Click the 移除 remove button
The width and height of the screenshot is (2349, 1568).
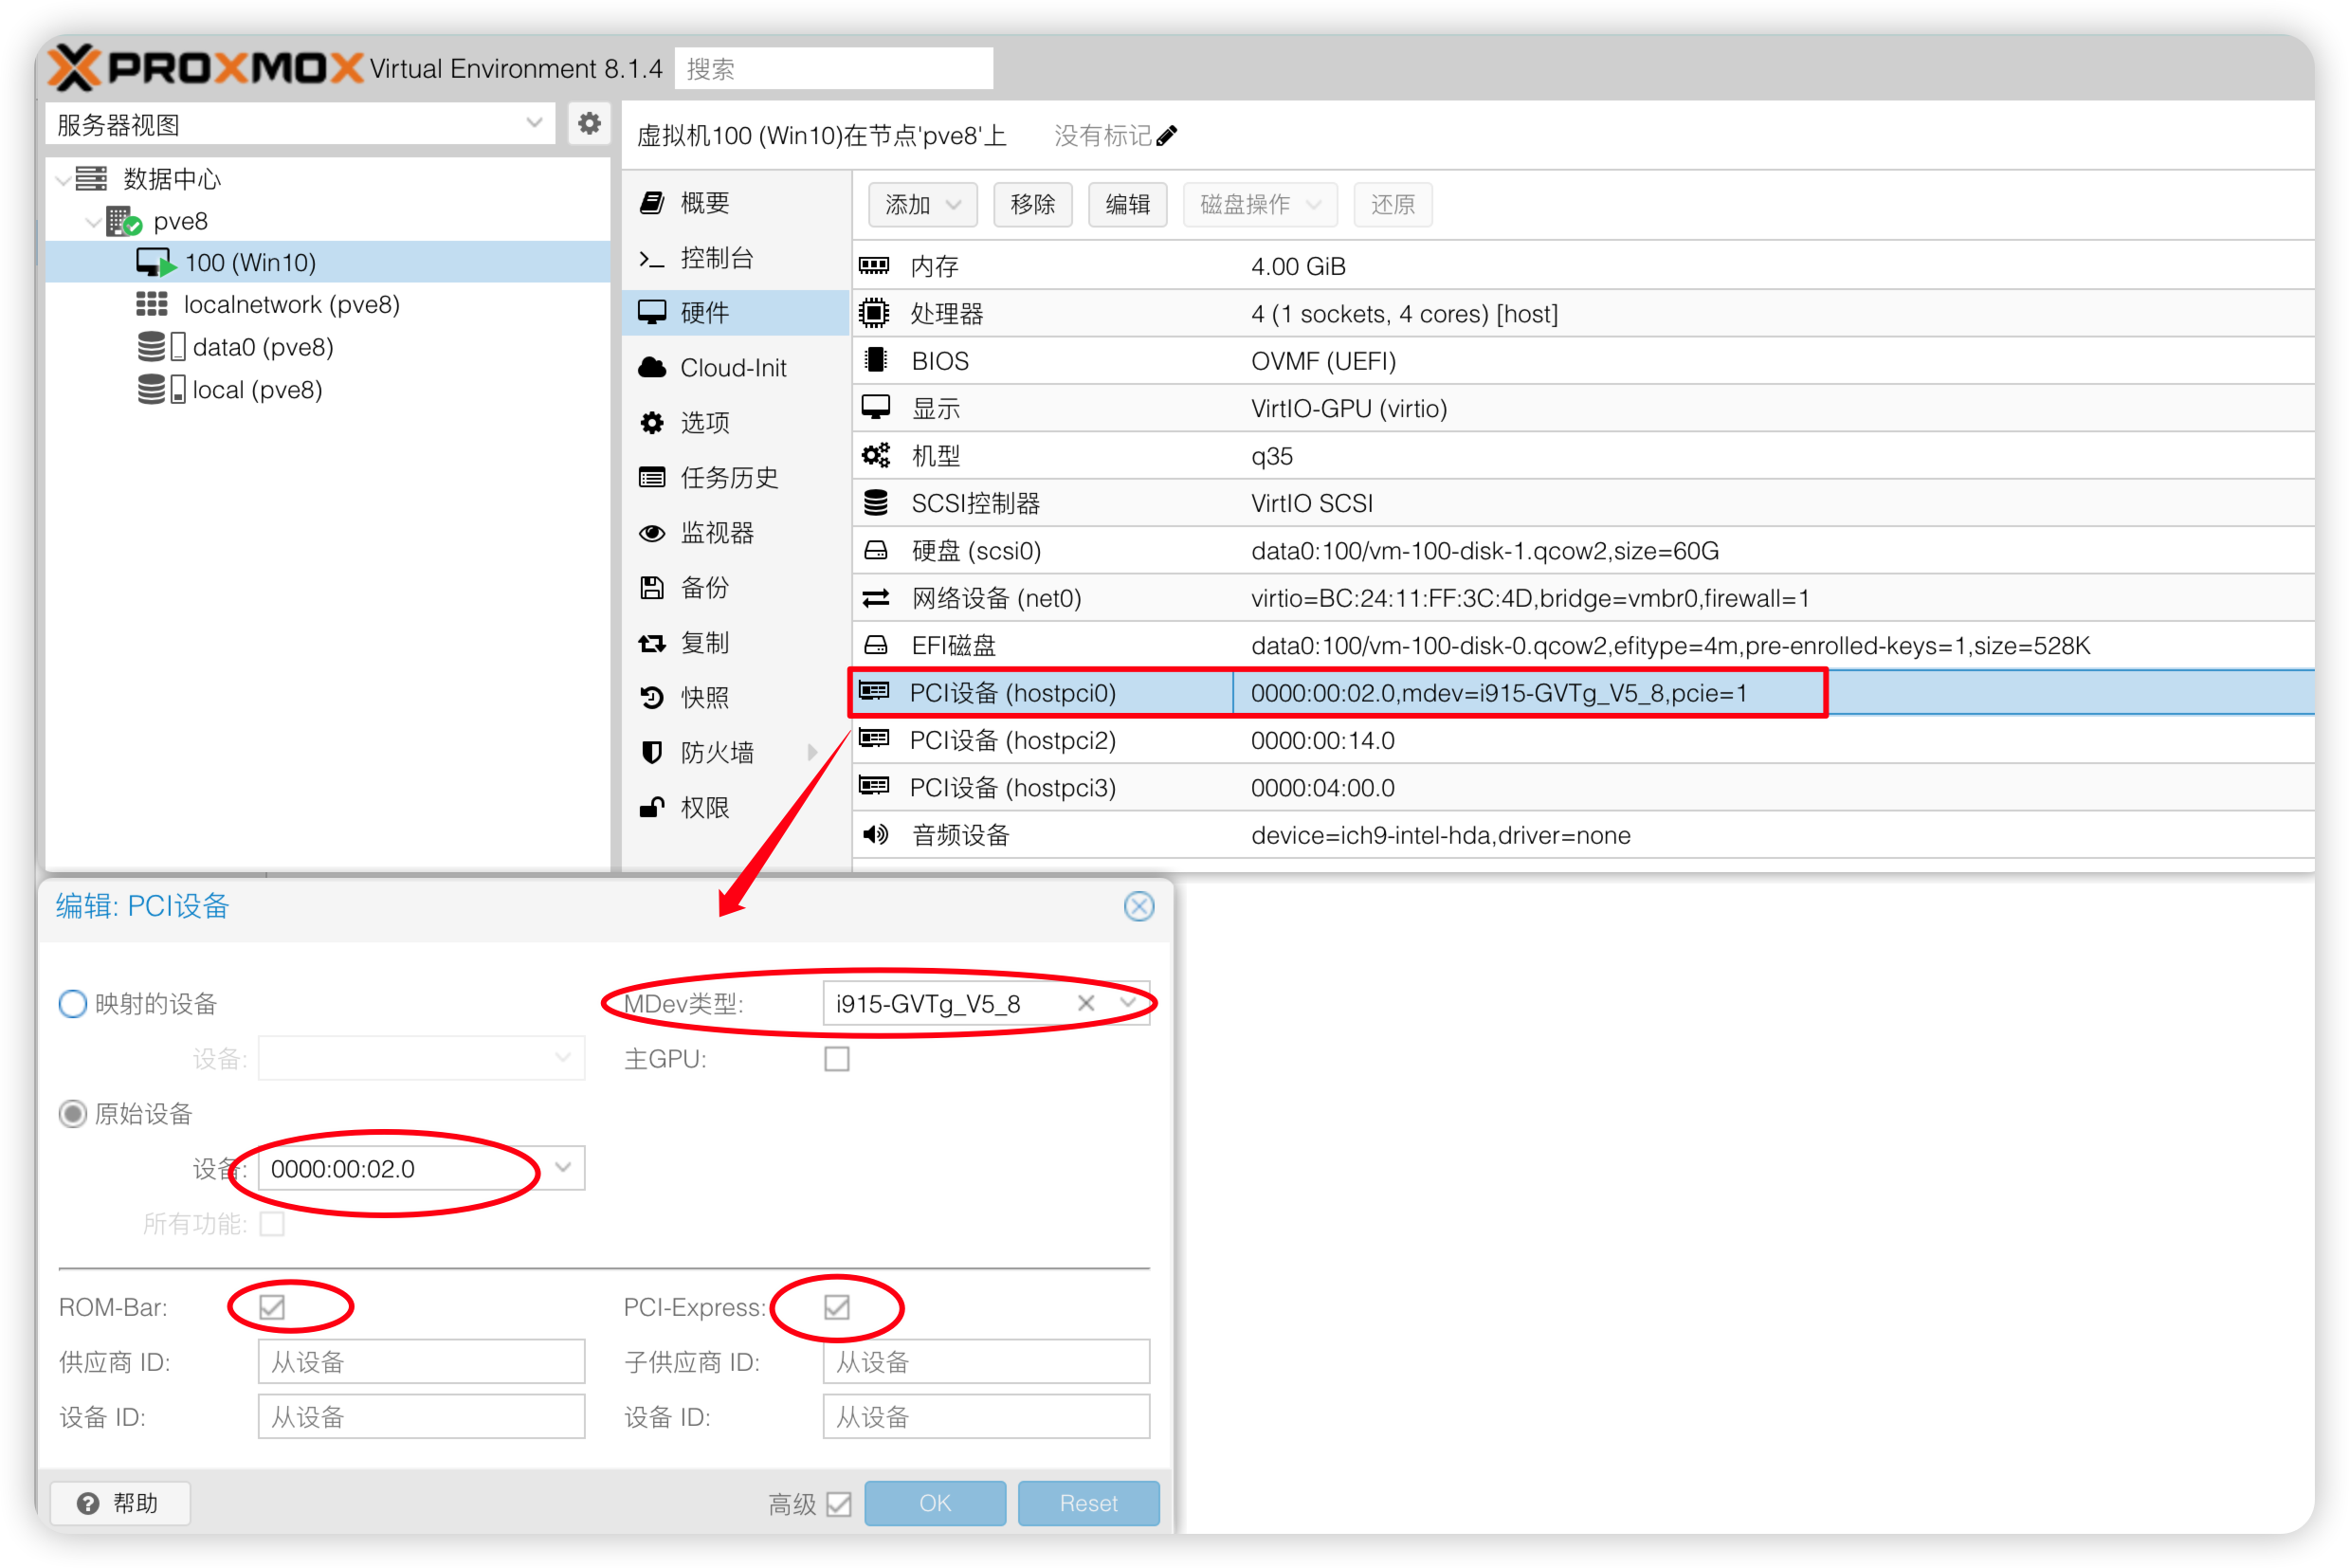[1033, 204]
